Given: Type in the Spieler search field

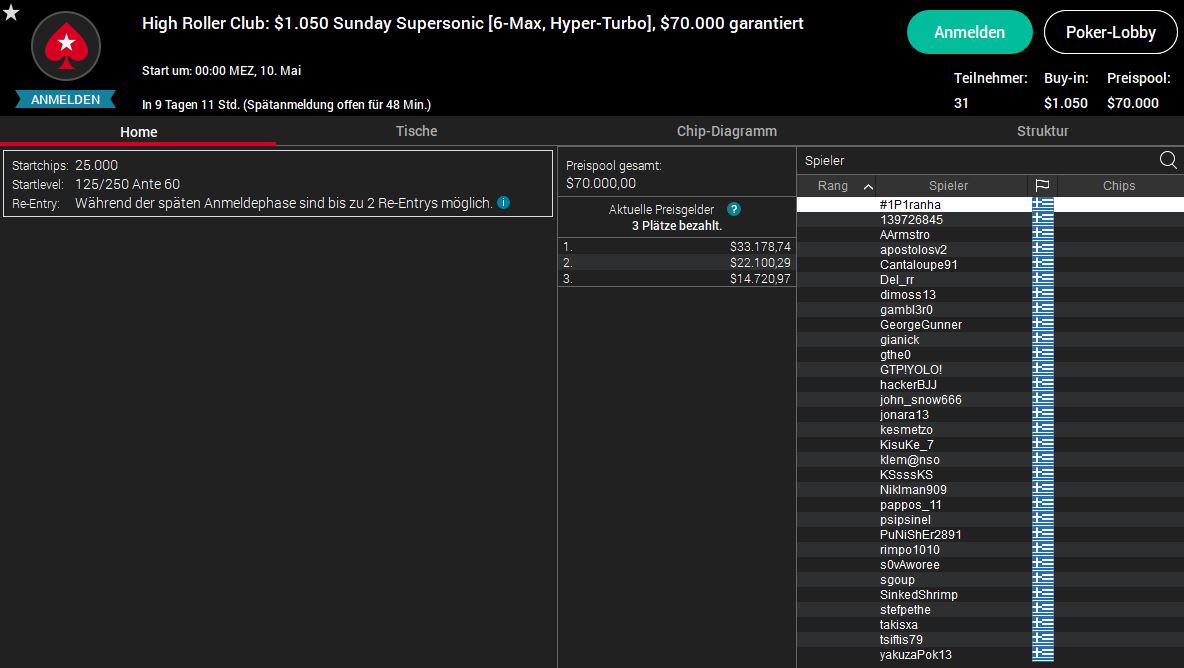Looking at the screenshot, I should click(975, 160).
